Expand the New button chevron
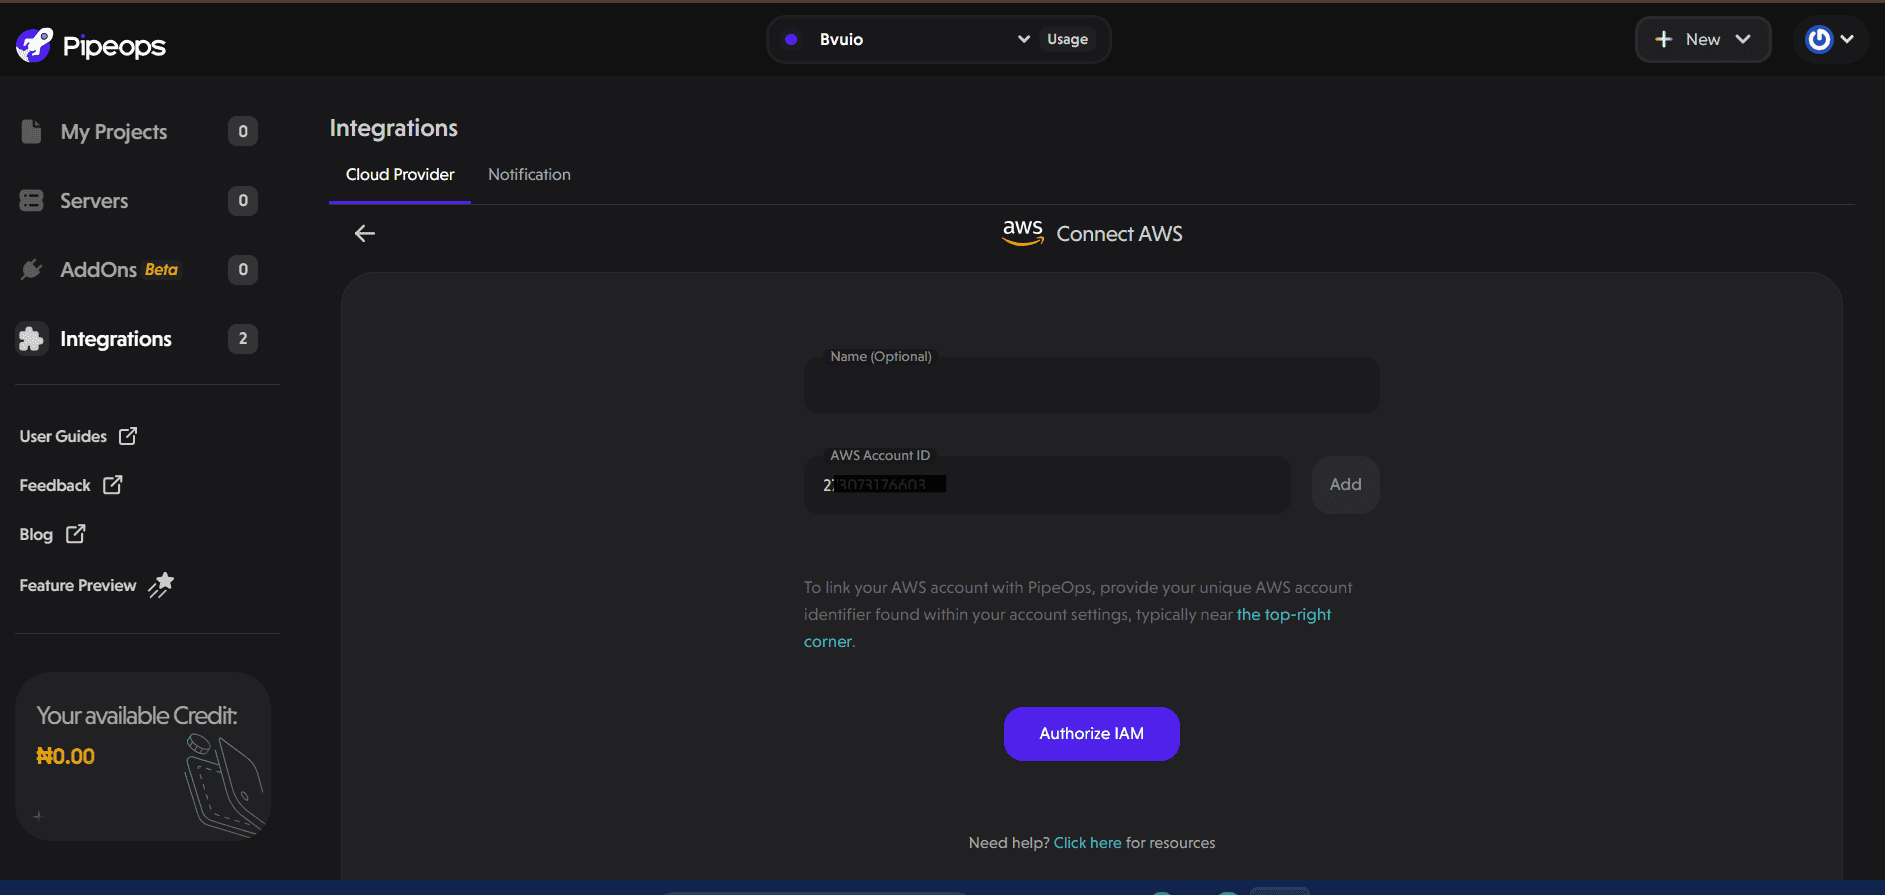 point(1743,39)
